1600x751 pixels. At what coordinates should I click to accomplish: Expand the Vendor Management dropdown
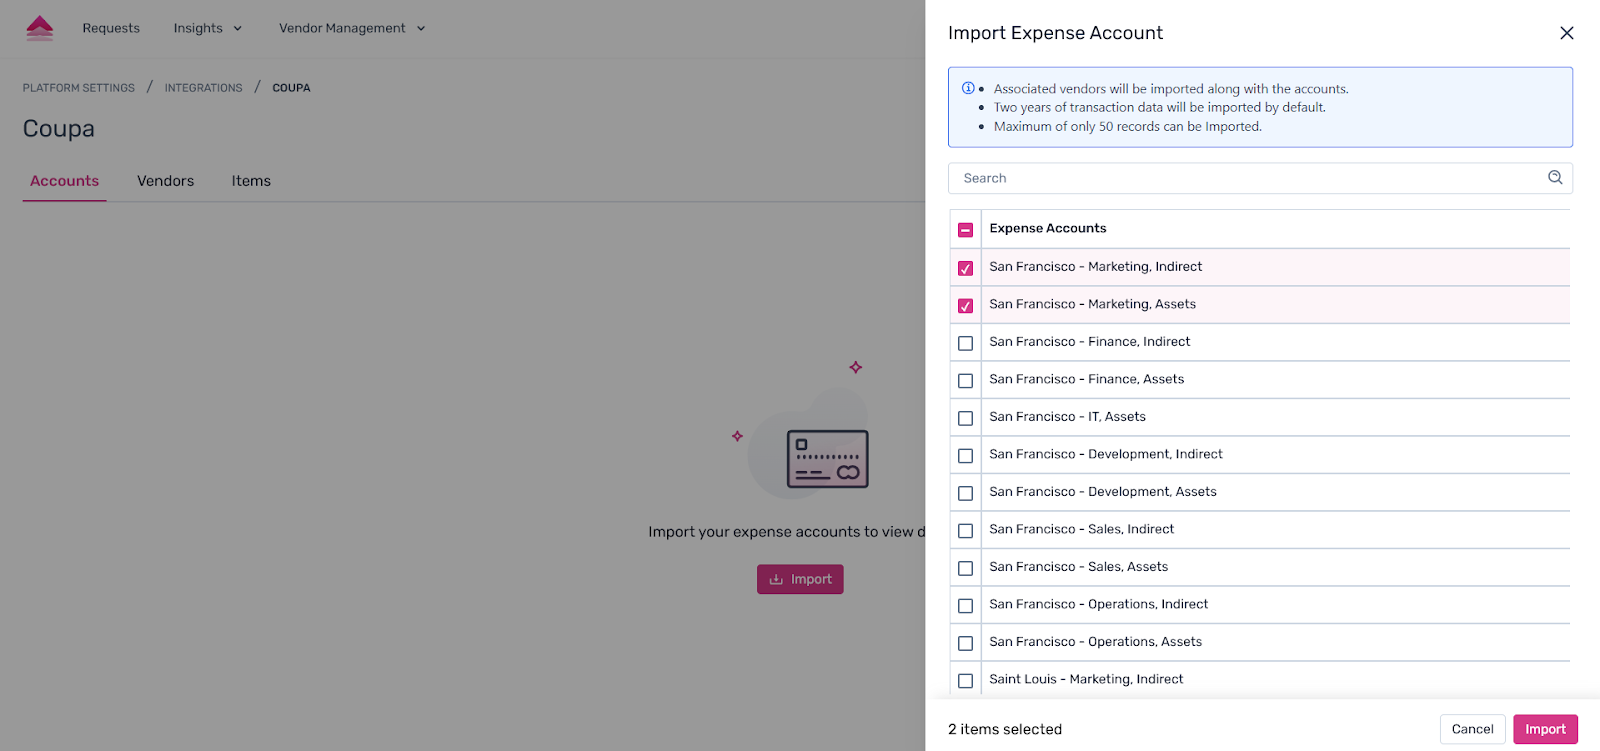(352, 28)
